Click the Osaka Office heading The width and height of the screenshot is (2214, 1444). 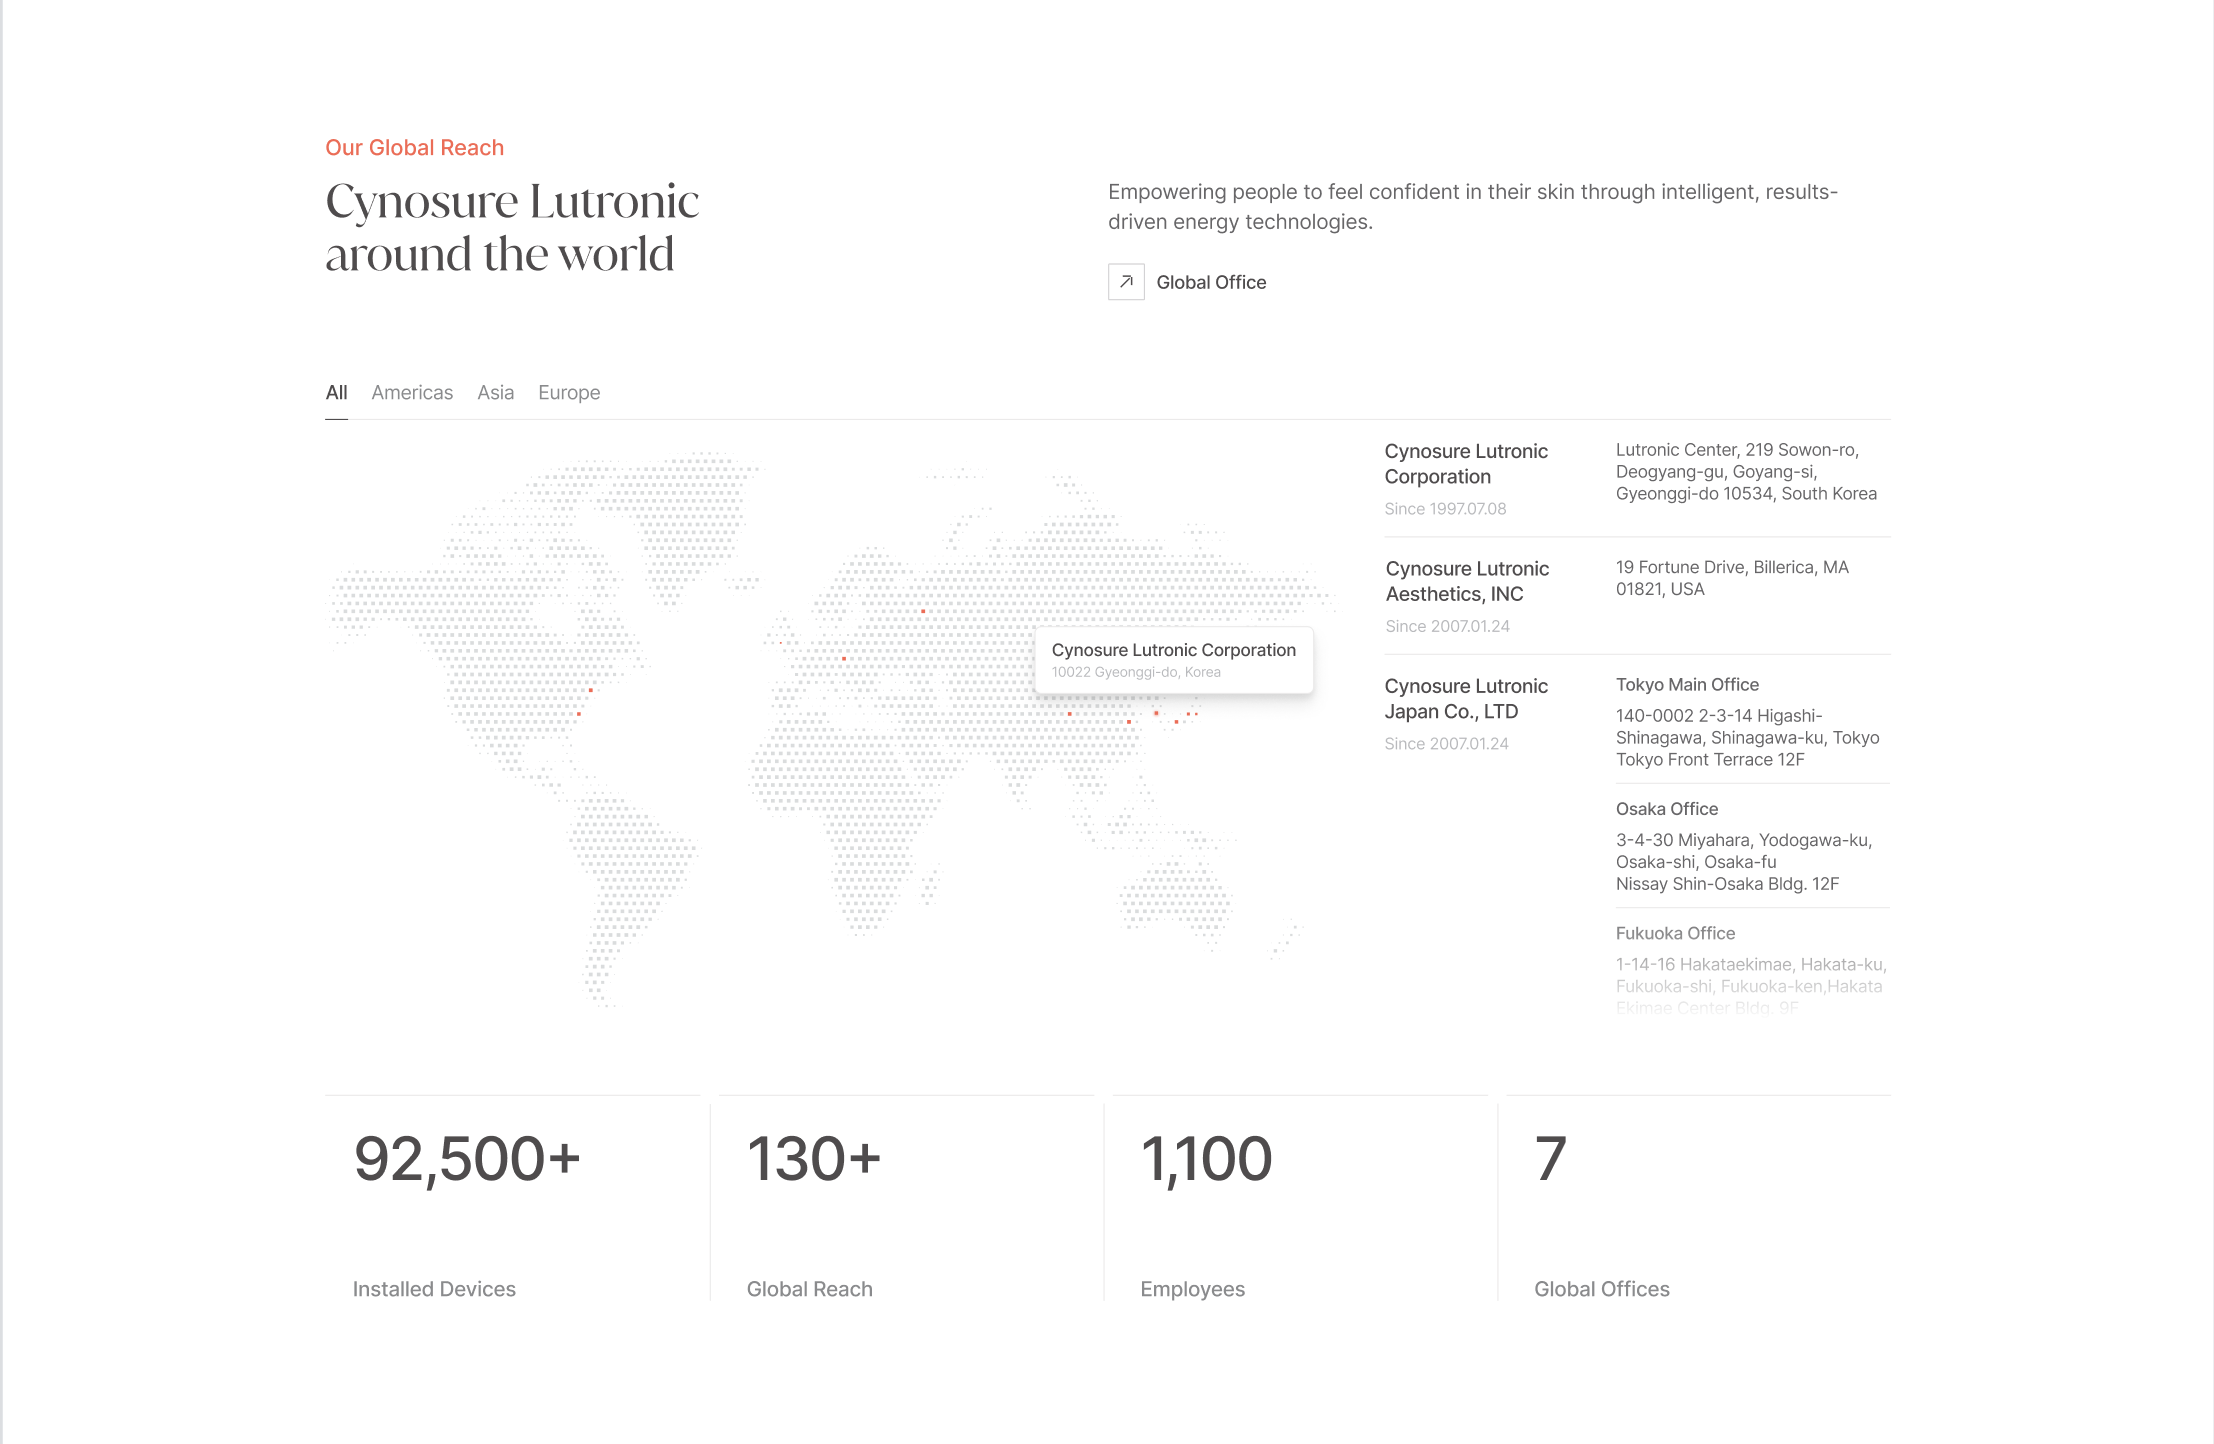(x=1667, y=809)
